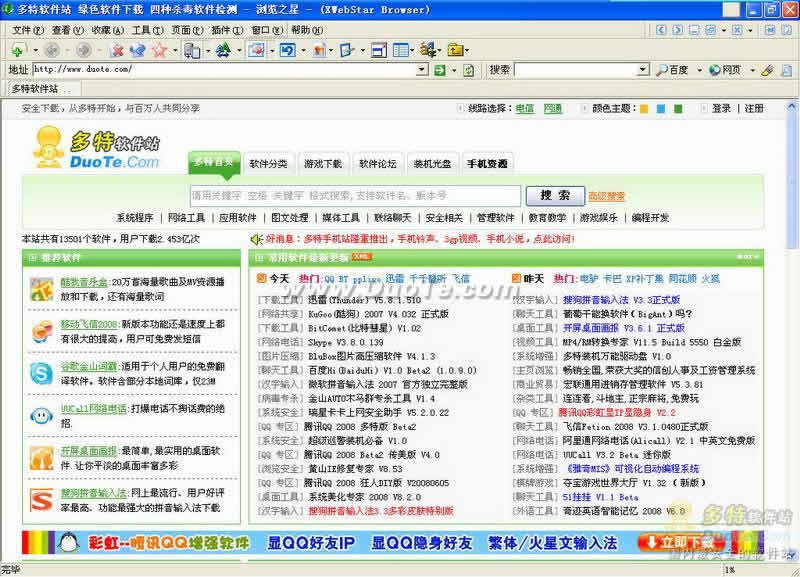Click the green-blue recycle arrows icon
Image resolution: width=800 pixels, height=577 pixels.
point(223,50)
